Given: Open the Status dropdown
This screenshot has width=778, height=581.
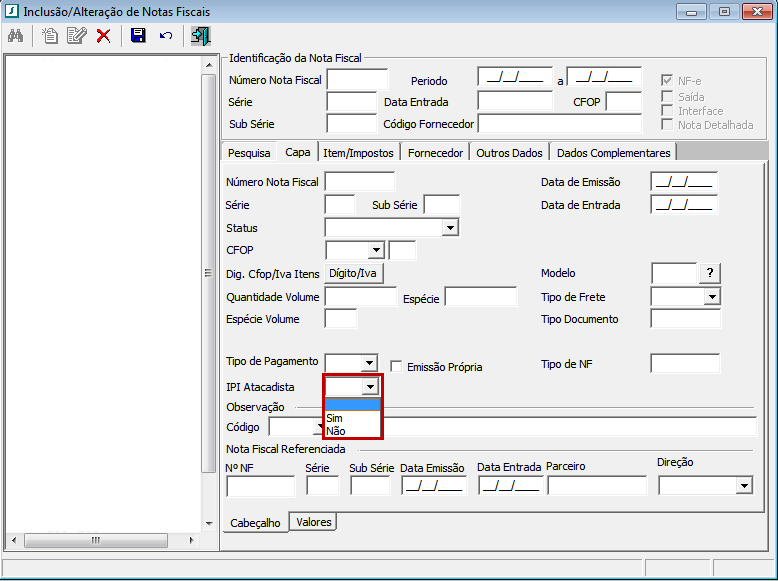Looking at the screenshot, I should pos(450,228).
